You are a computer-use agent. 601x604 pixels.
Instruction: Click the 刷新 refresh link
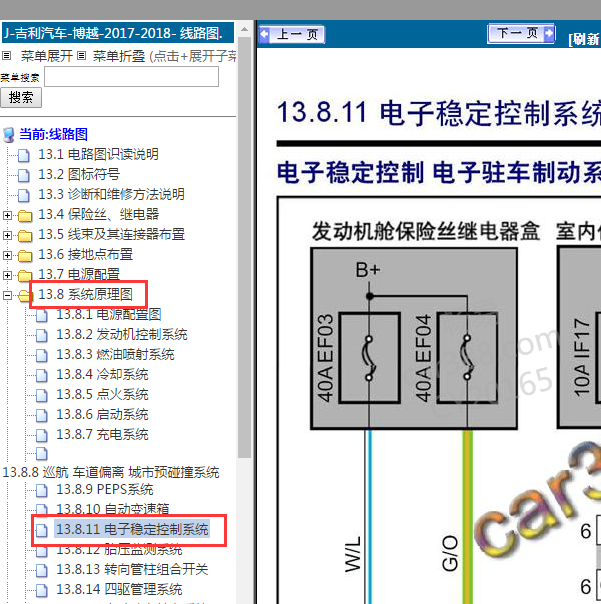[585, 39]
